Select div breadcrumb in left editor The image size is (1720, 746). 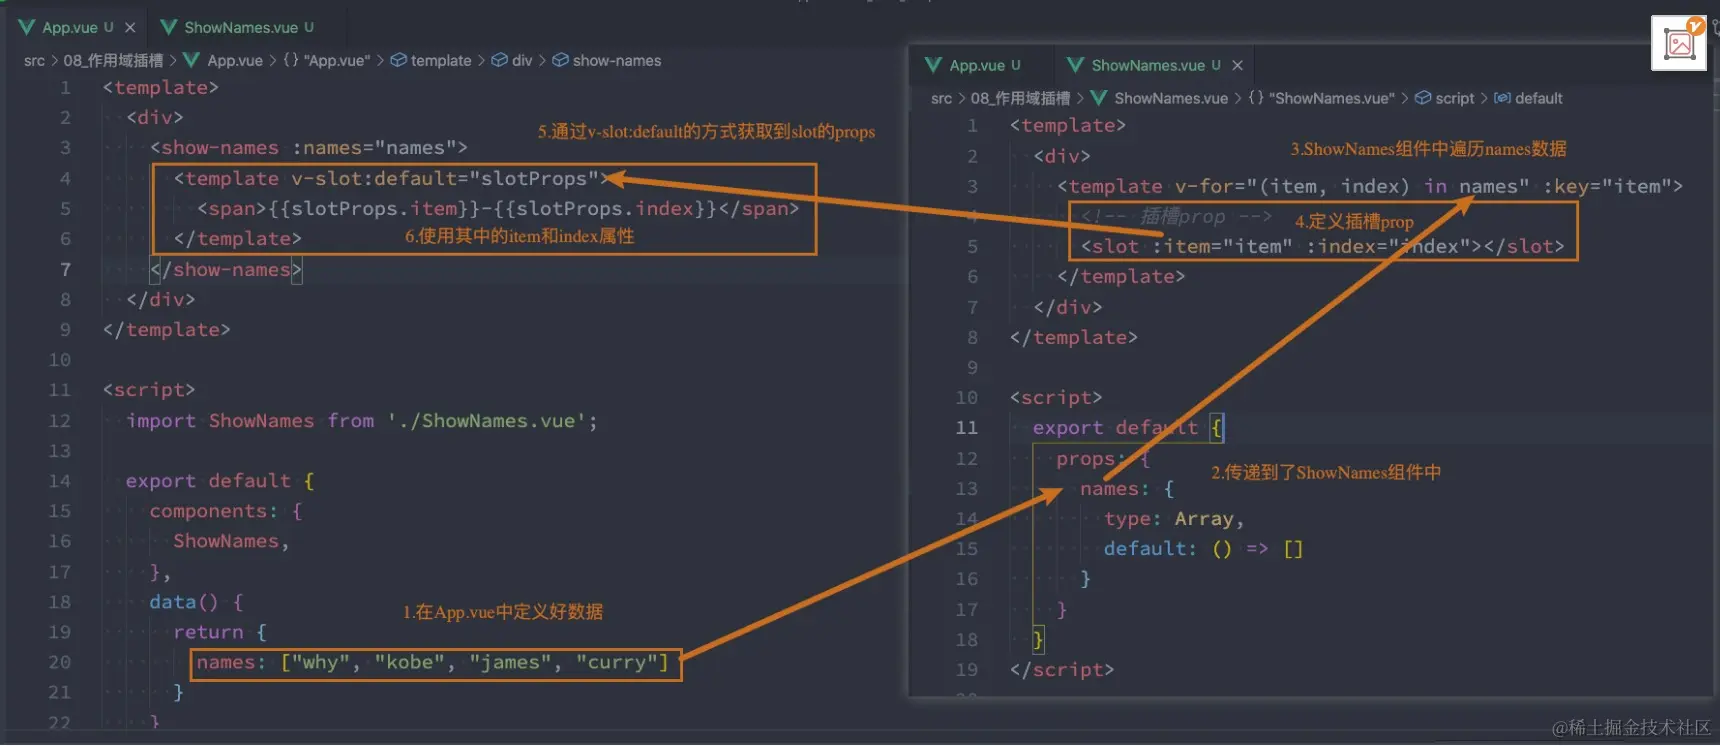pos(512,61)
